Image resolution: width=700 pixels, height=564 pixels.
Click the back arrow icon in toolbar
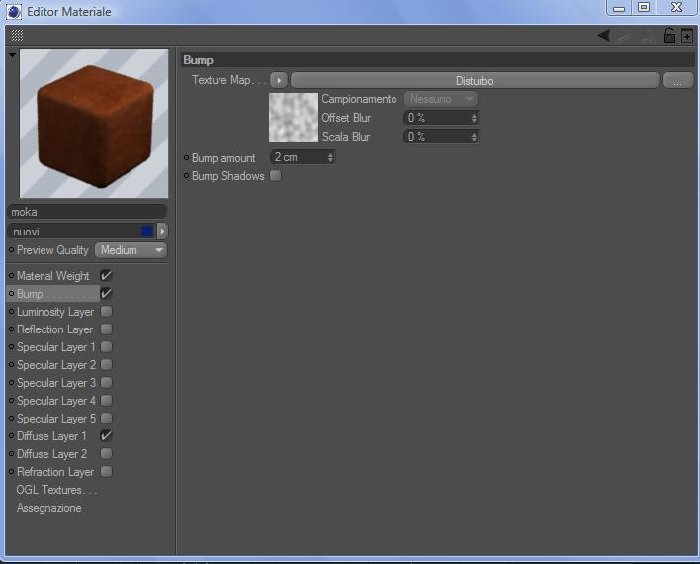click(604, 35)
